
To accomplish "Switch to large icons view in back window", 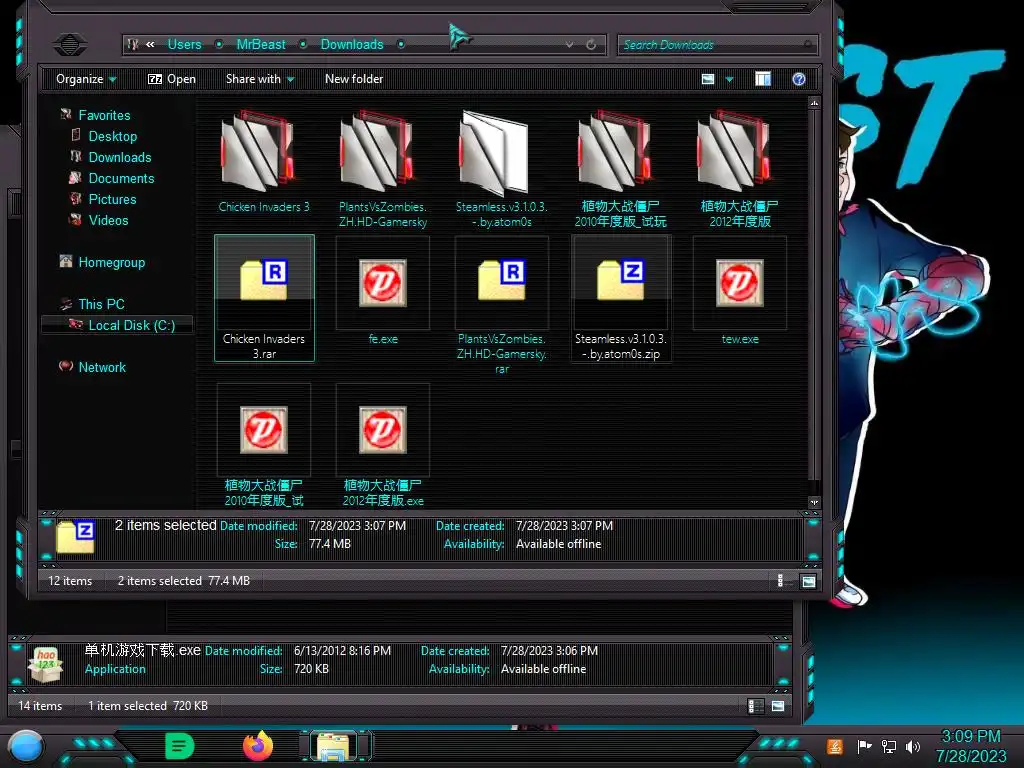I will (x=778, y=706).
